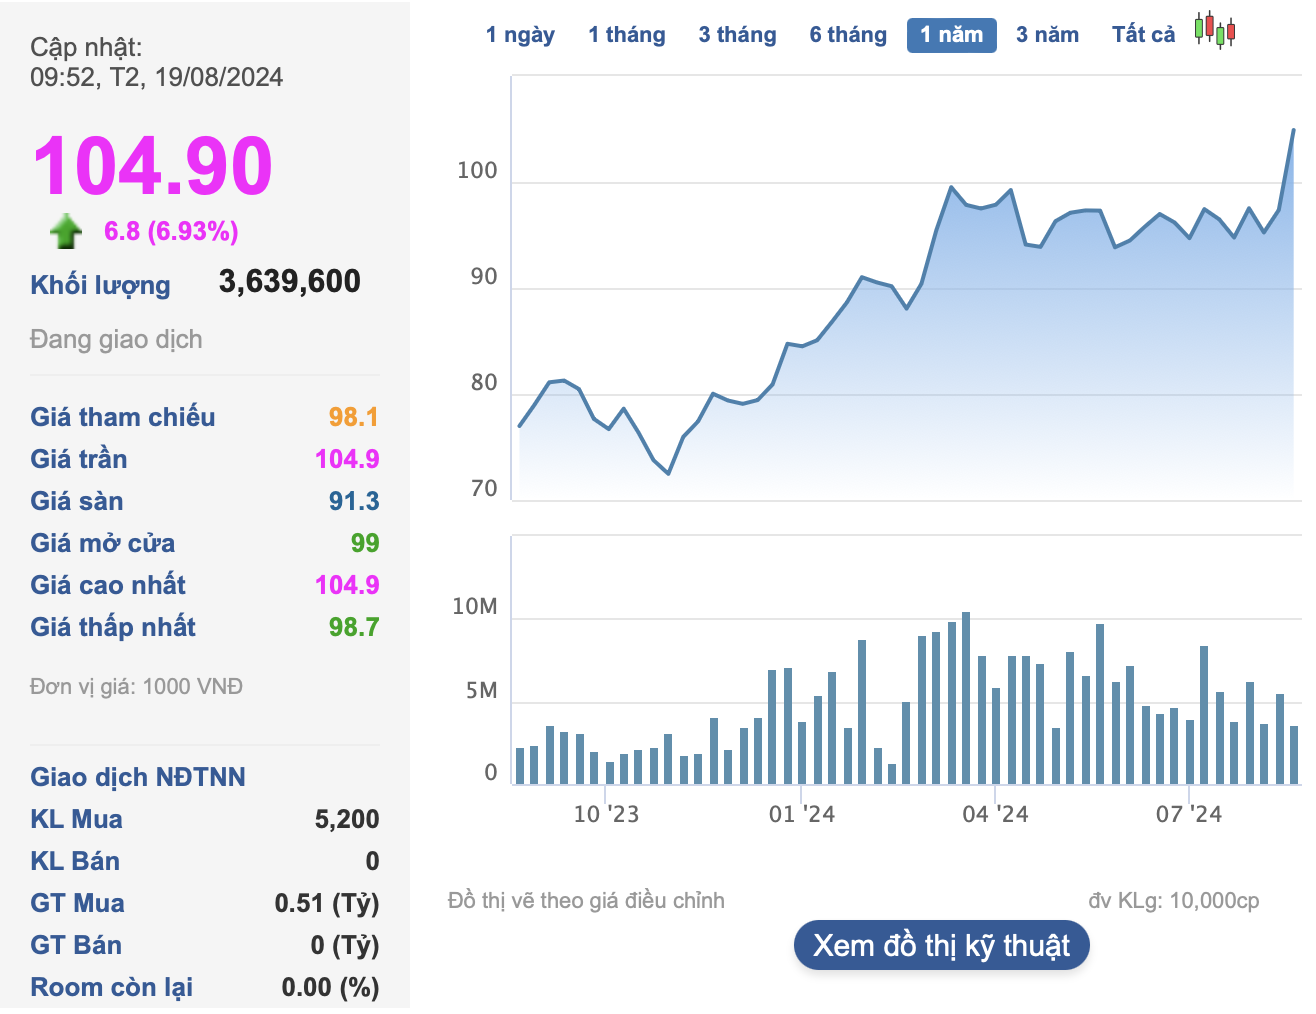Viewport: 1316px width, 1014px height.
Task: Click the reference price 98.1
Action: point(354,417)
